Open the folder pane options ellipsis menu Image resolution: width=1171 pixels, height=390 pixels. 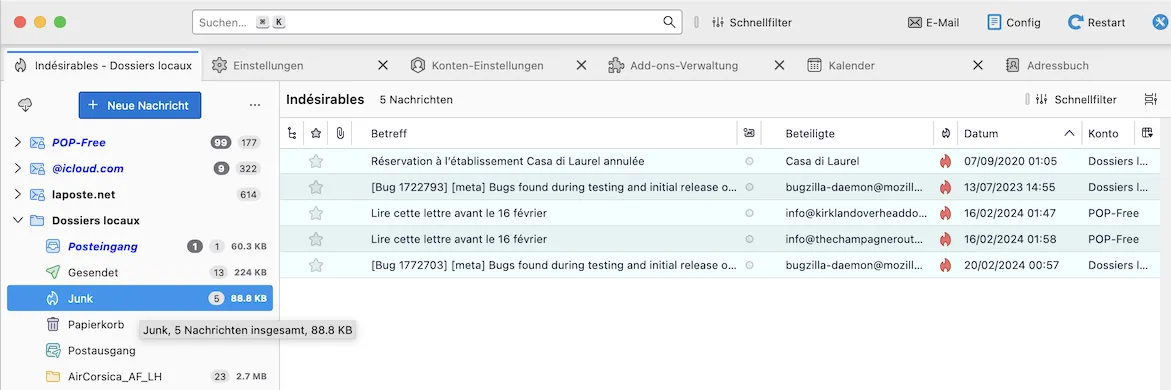coord(255,105)
